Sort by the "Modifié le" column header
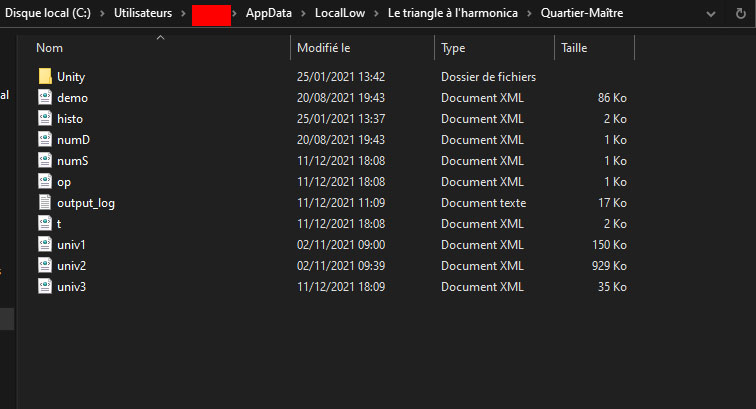This screenshot has height=409, width=756. pos(323,48)
